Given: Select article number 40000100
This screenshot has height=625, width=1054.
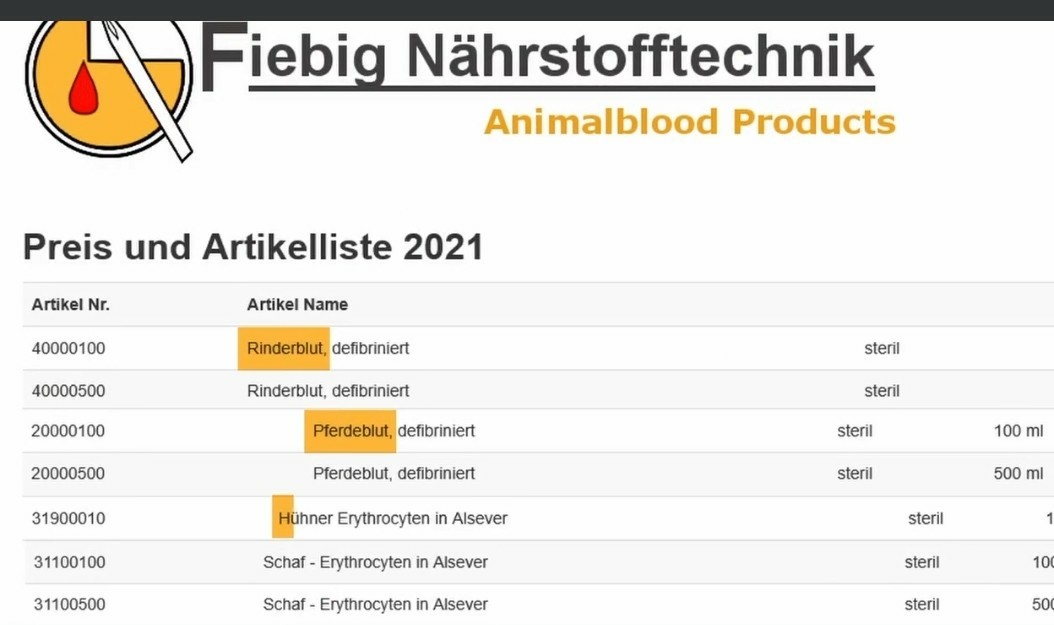Looking at the screenshot, I should (68, 349).
